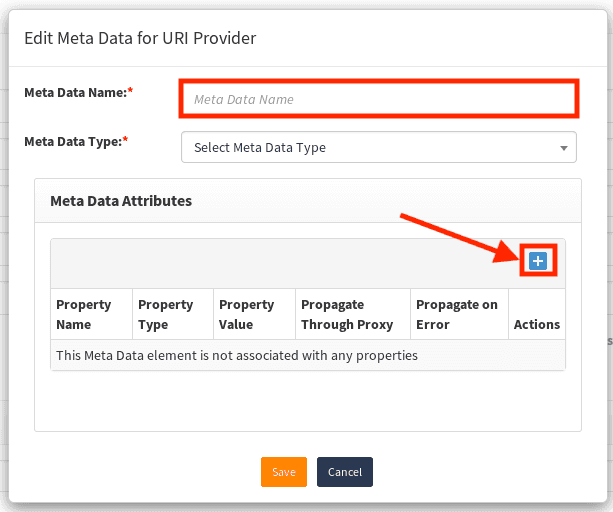613x512 pixels.
Task: Select the empty properties message row
Action: 237,355
